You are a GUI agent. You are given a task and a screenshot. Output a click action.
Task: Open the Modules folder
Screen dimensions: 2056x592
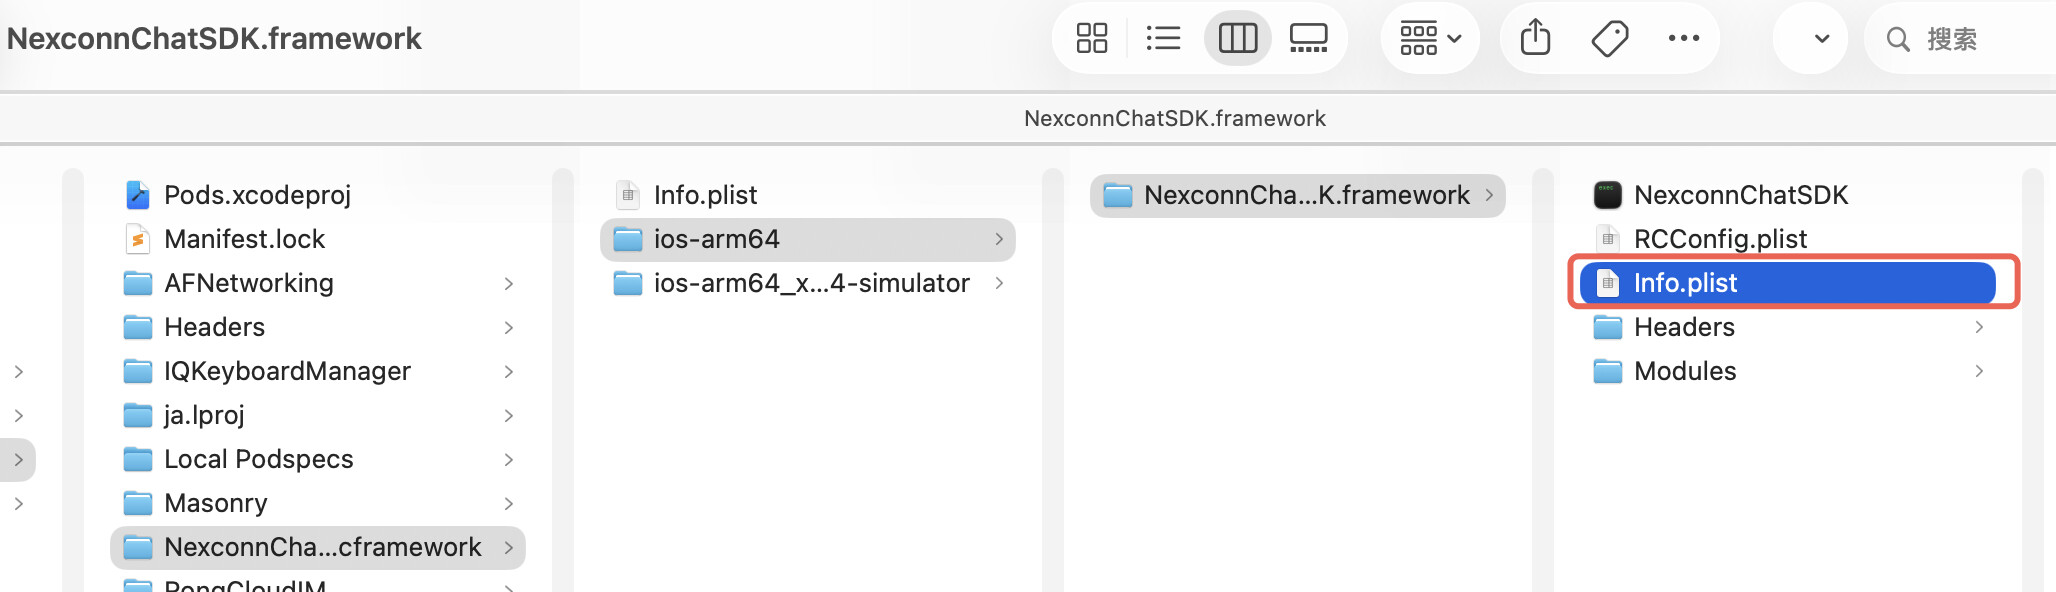[x=1684, y=371]
